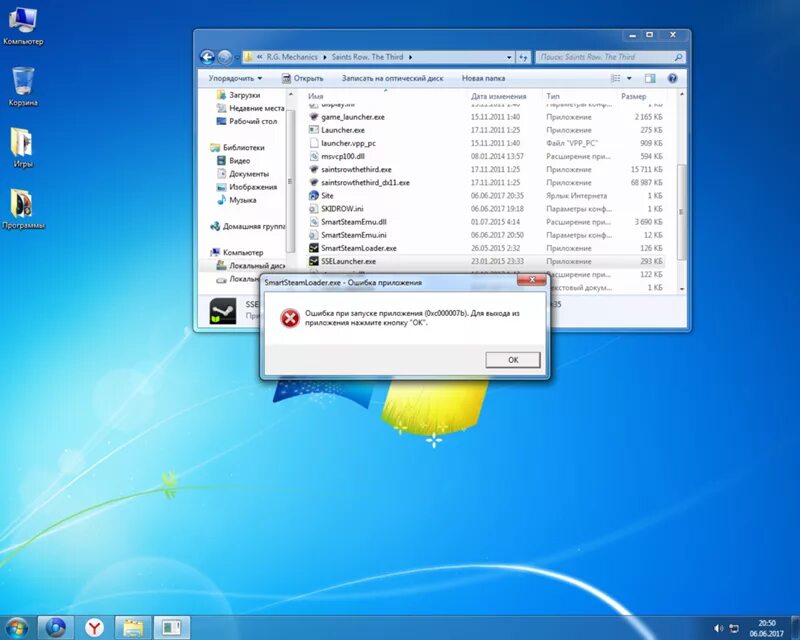The height and width of the screenshot is (640, 800).
Task: Select launcher.vpp_pc file icon
Action: point(314,143)
